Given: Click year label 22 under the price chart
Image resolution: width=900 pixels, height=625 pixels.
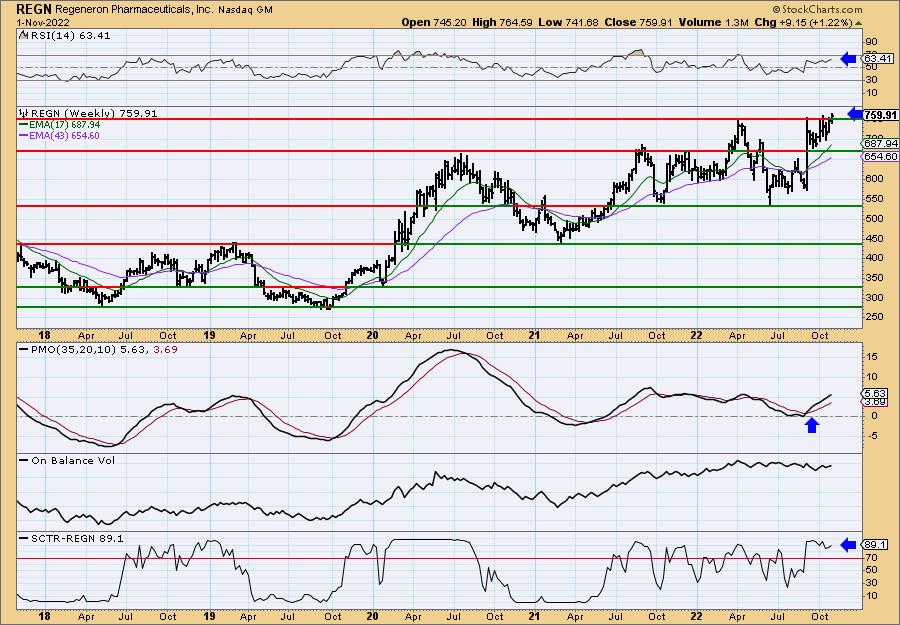Looking at the screenshot, I should pos(696,336).
